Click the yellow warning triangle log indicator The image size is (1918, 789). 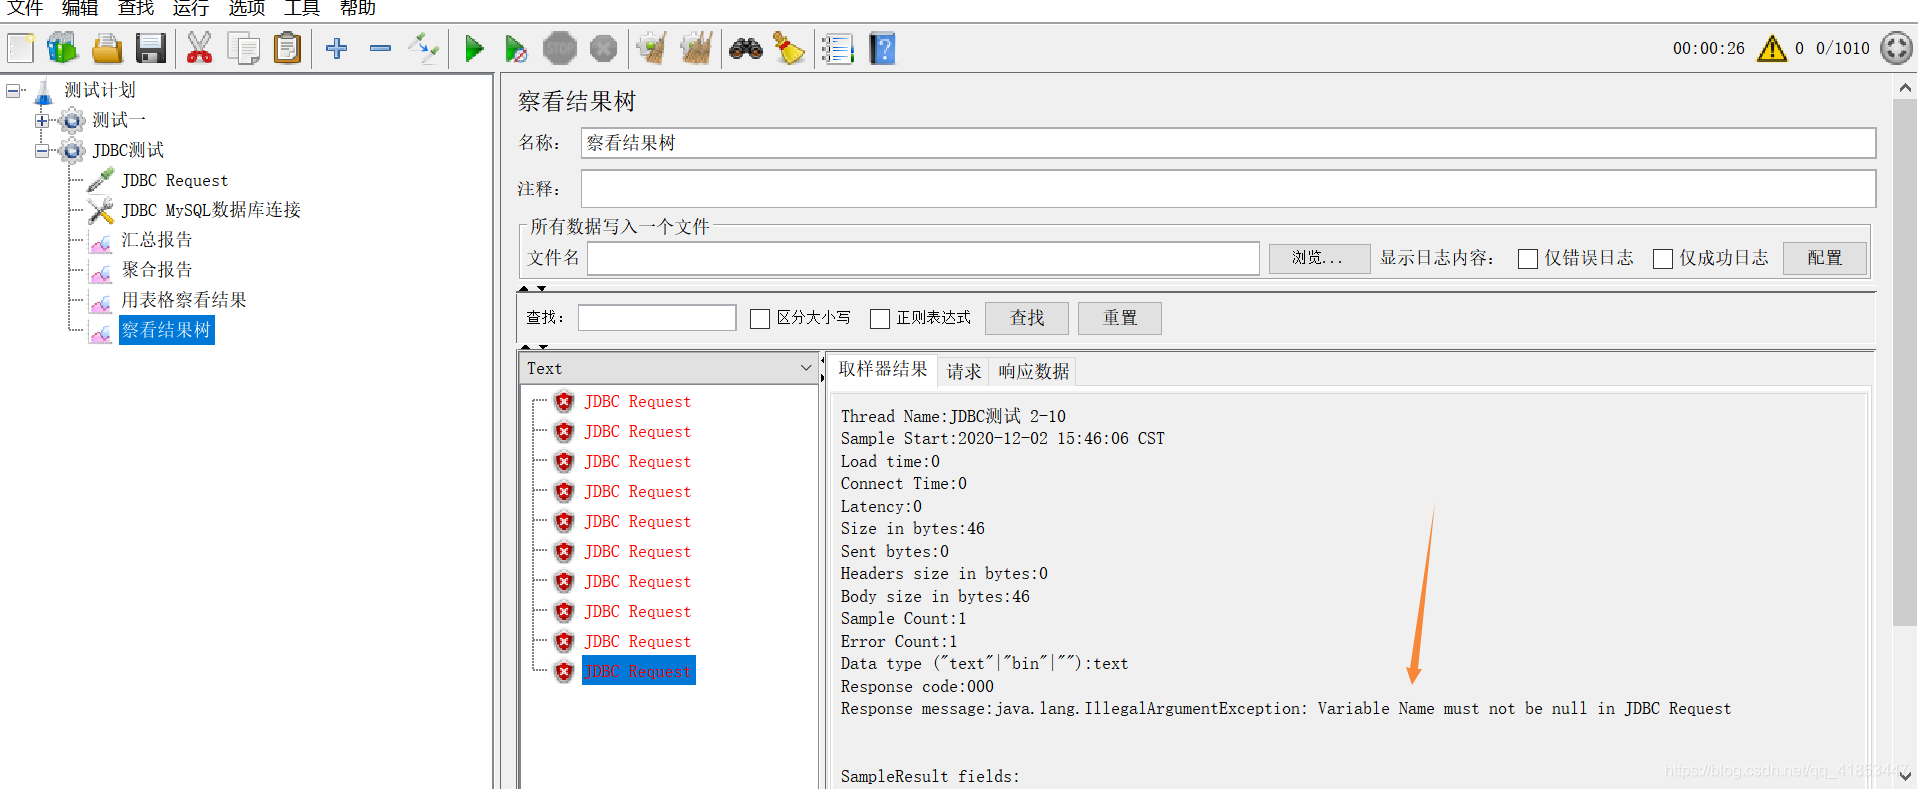[1772, 48]
